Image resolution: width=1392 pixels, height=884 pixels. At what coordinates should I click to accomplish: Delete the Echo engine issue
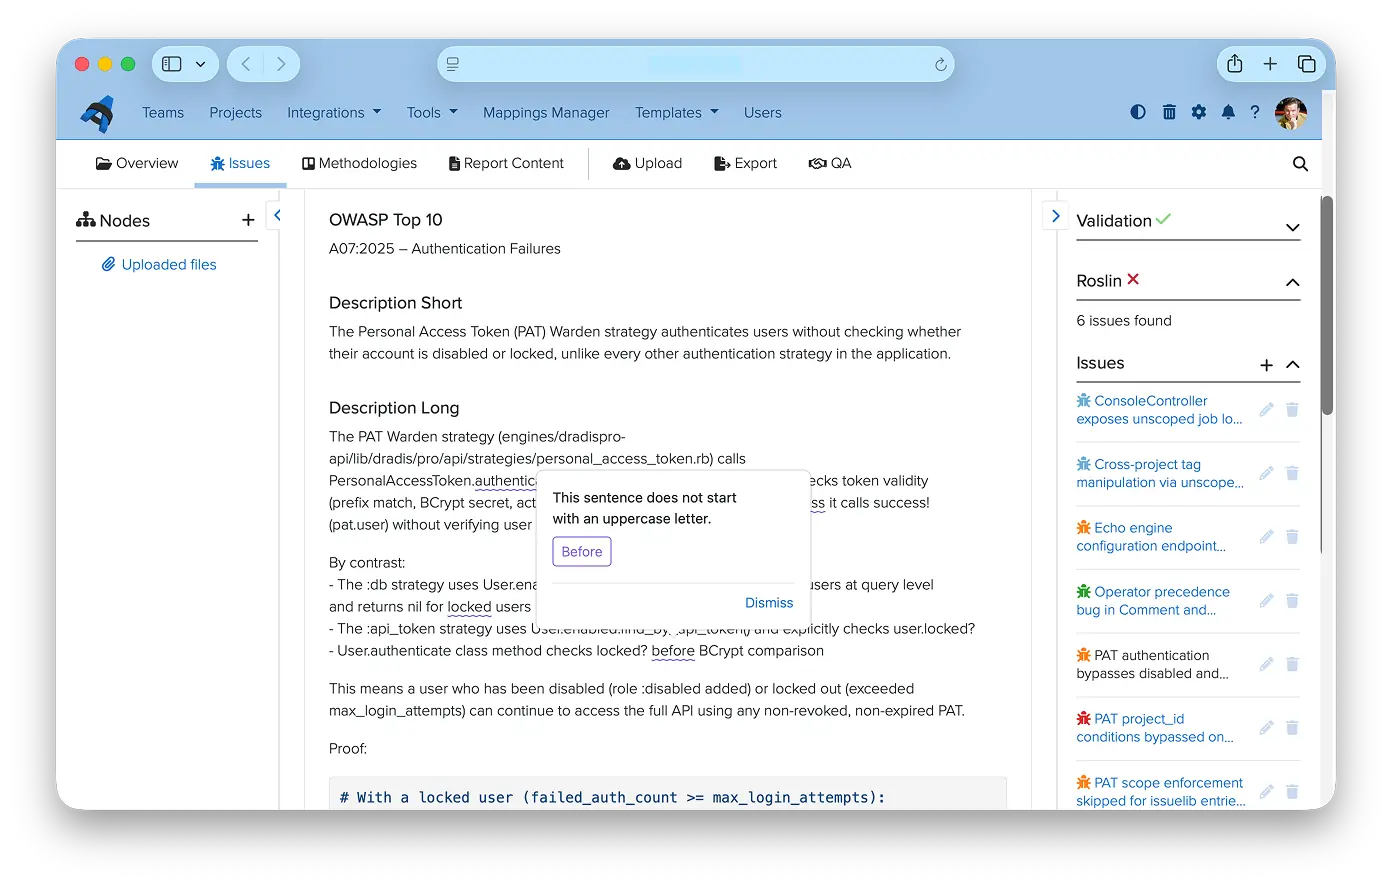(1292, 537)
